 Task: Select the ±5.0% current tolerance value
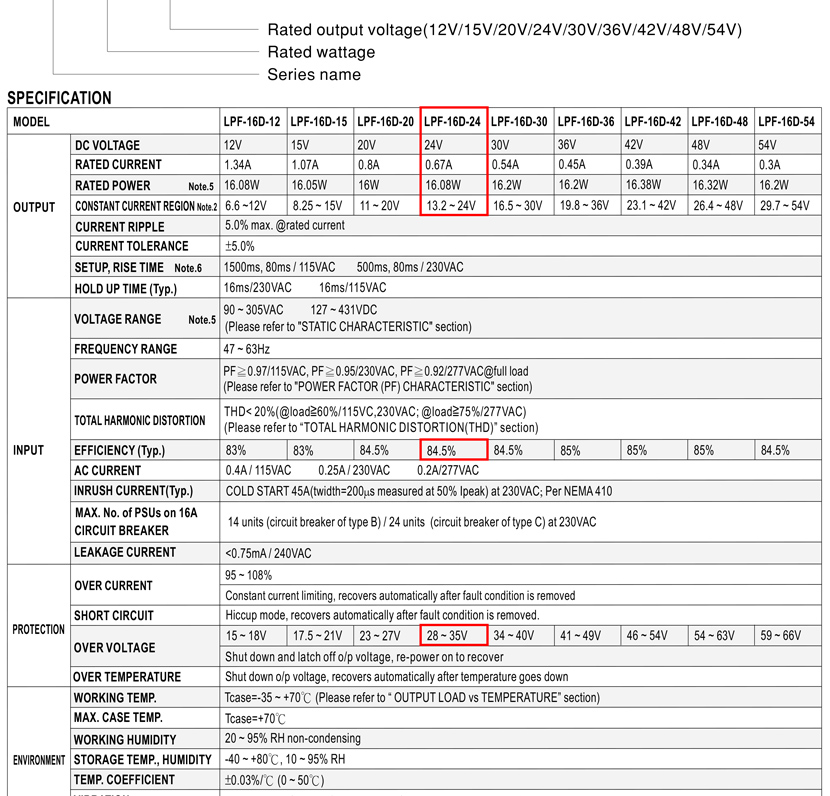(240, 247)
